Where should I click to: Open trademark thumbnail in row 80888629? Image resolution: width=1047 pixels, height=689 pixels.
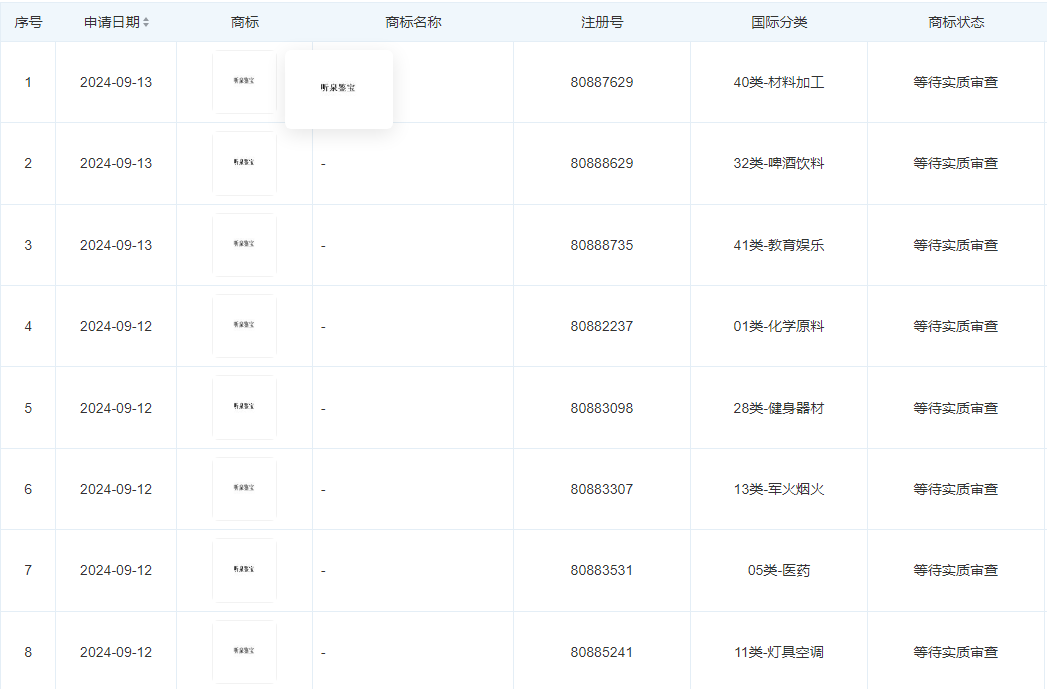(x=244, y=164)
